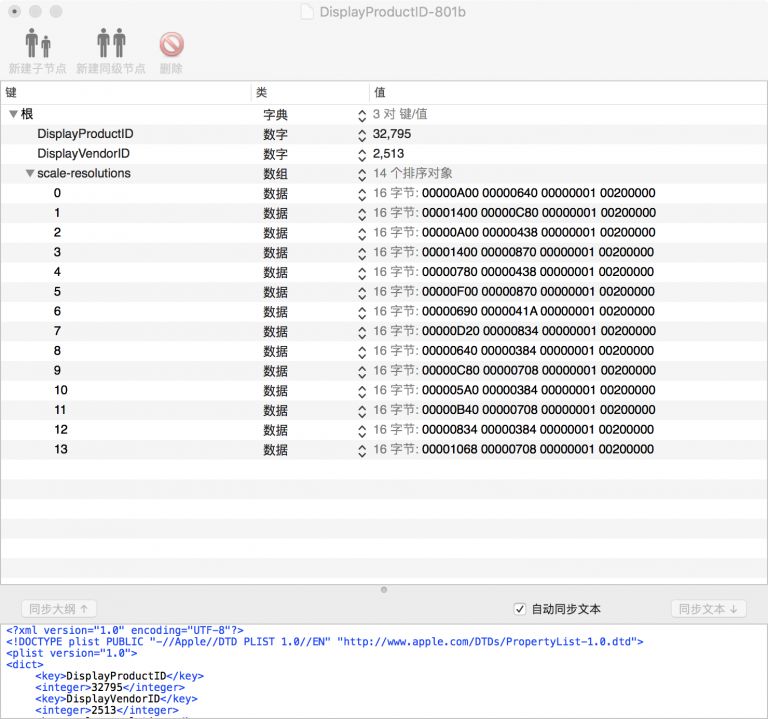
Task: Click the 新建同级节点 (new sibling node) icon
Action: tap(111, 44)
